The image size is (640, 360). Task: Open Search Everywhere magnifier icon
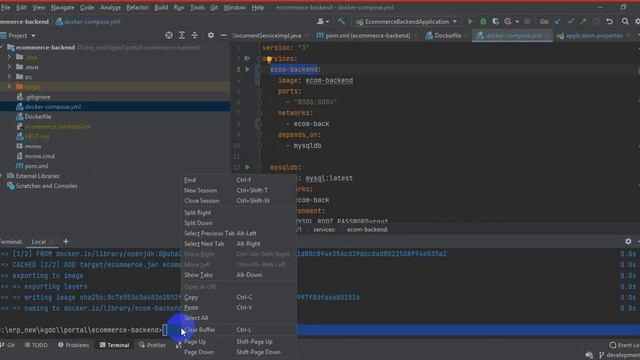pyautogui.click(x=625, y=22)
